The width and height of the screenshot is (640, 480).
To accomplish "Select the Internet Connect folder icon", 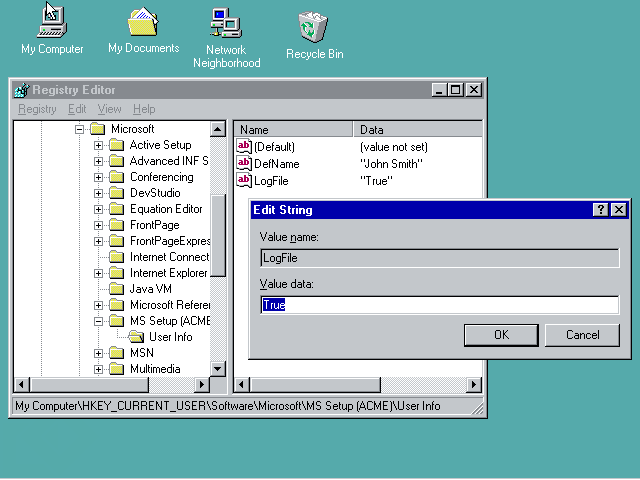I will (117, 257).
